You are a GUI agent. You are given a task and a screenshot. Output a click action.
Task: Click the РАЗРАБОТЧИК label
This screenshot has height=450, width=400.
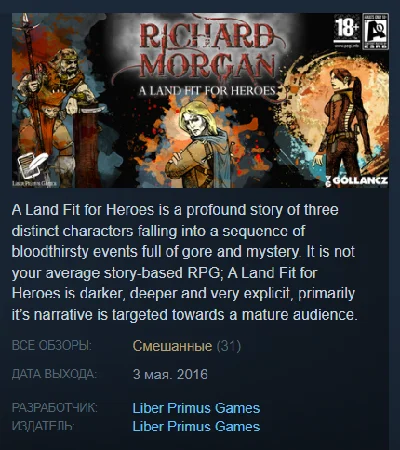click(x=55, y=408)
